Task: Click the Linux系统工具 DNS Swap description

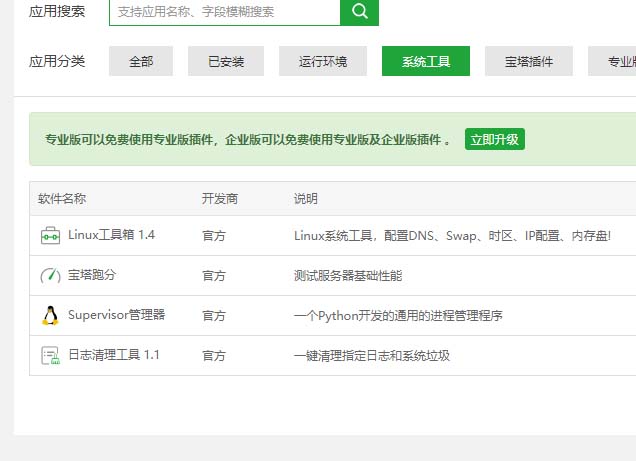Action: (x=453, y=236)
